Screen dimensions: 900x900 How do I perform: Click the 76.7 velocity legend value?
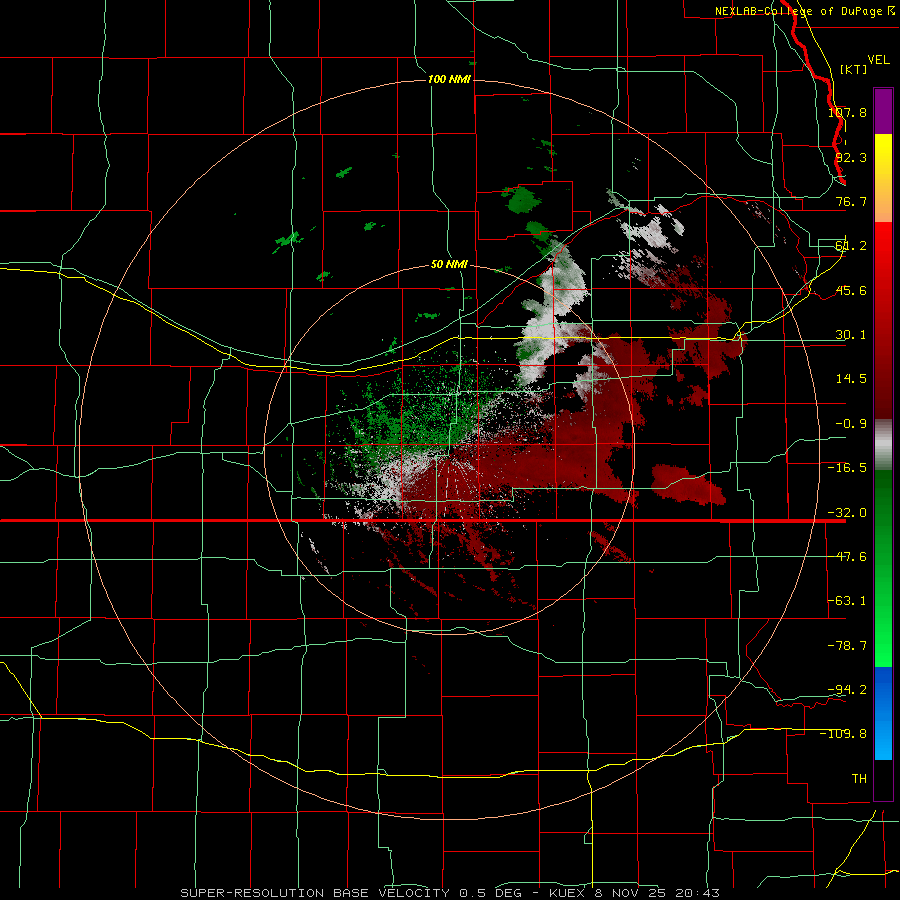[x=851, y=201]
